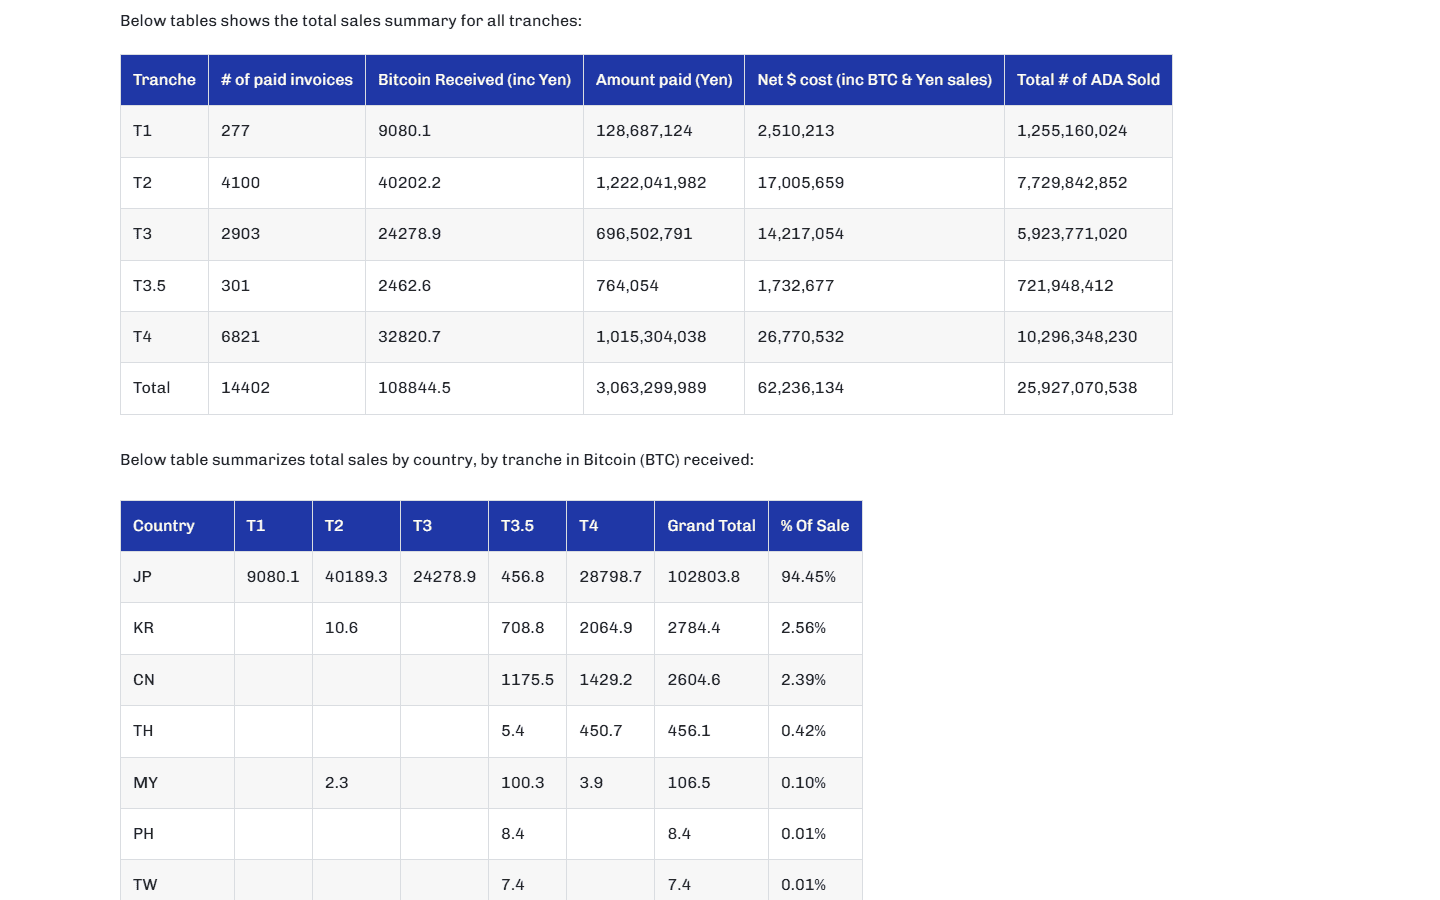Image resolution: width=1440 pixels, height=900 pixels.
Task: Click total amount paid 3,063,299,989
Action: [651, 388]
